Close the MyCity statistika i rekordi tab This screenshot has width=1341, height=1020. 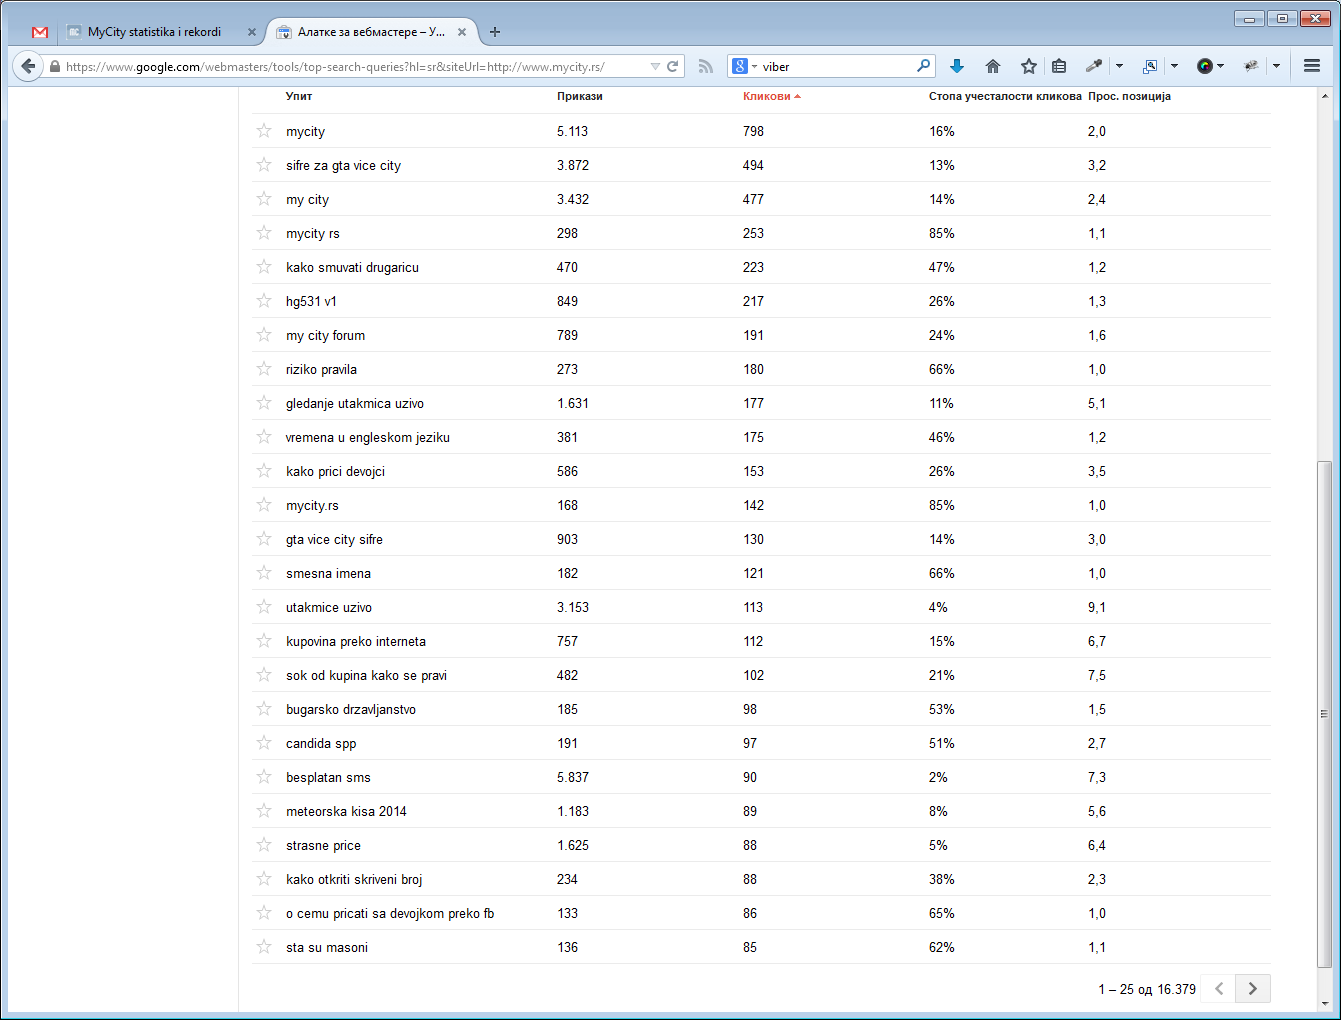point(252,32)
